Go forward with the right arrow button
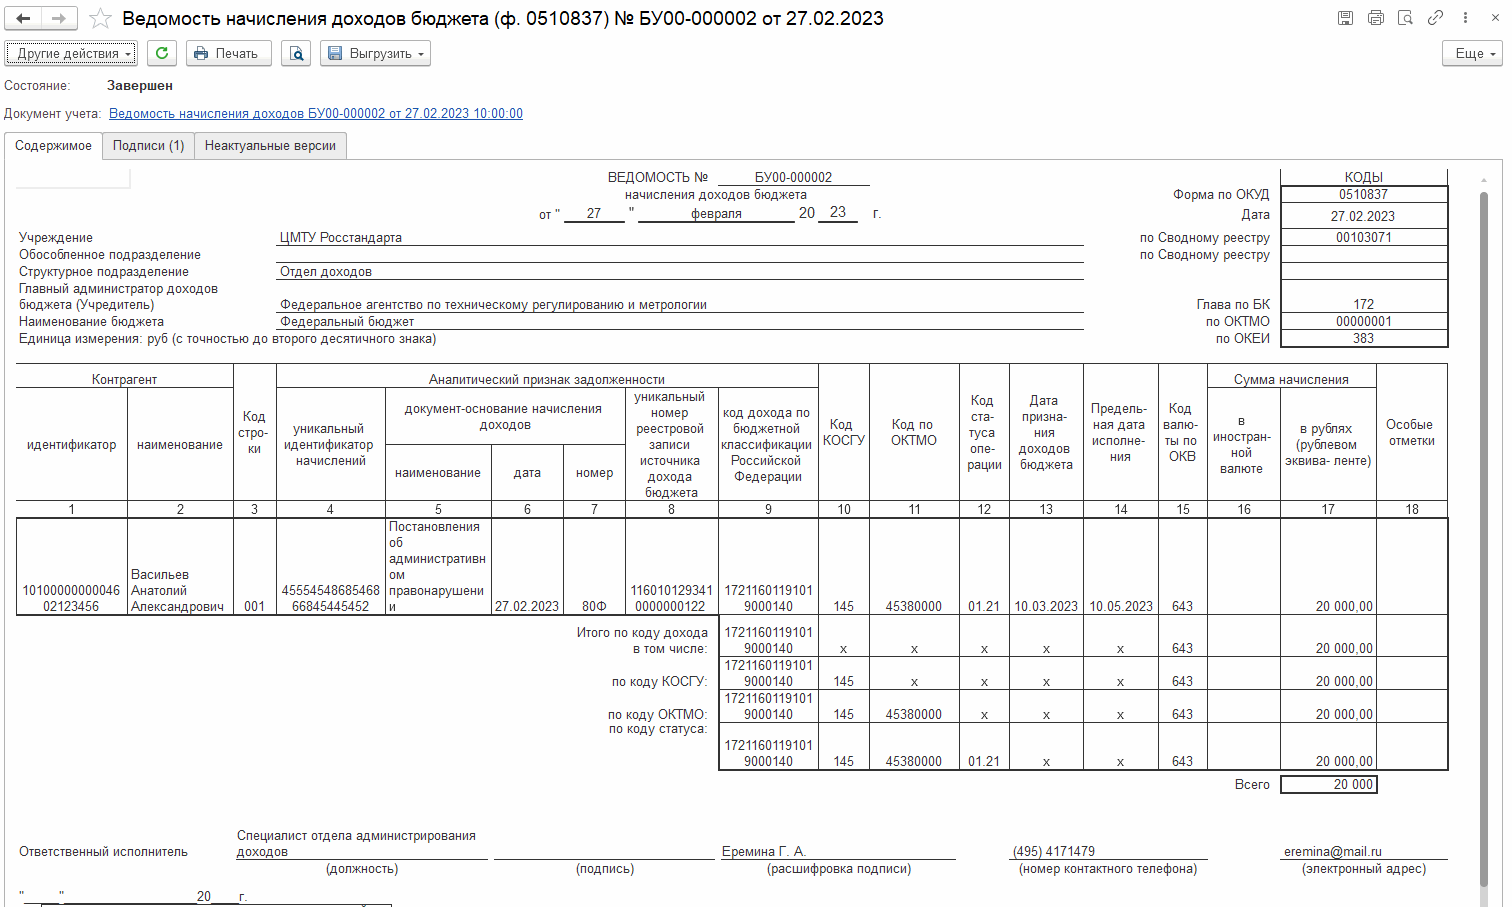 [59, 18]
